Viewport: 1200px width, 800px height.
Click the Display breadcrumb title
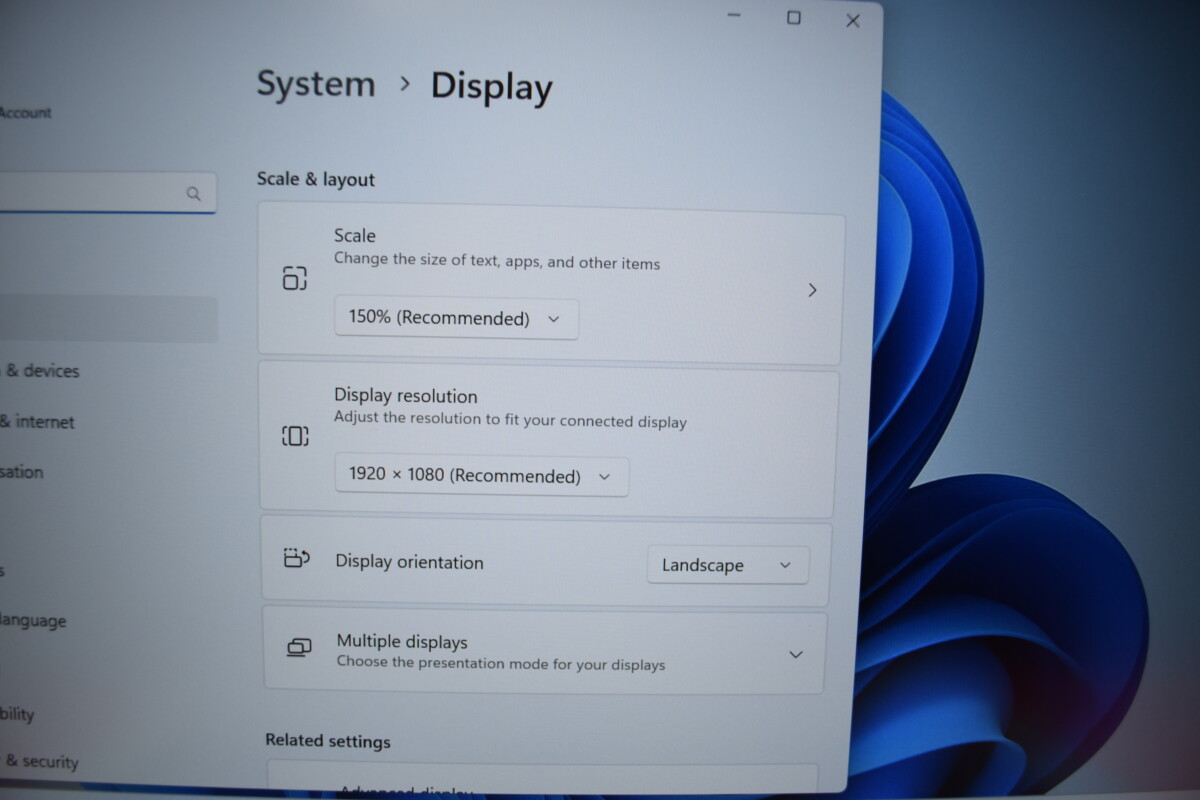coord(491,87)
